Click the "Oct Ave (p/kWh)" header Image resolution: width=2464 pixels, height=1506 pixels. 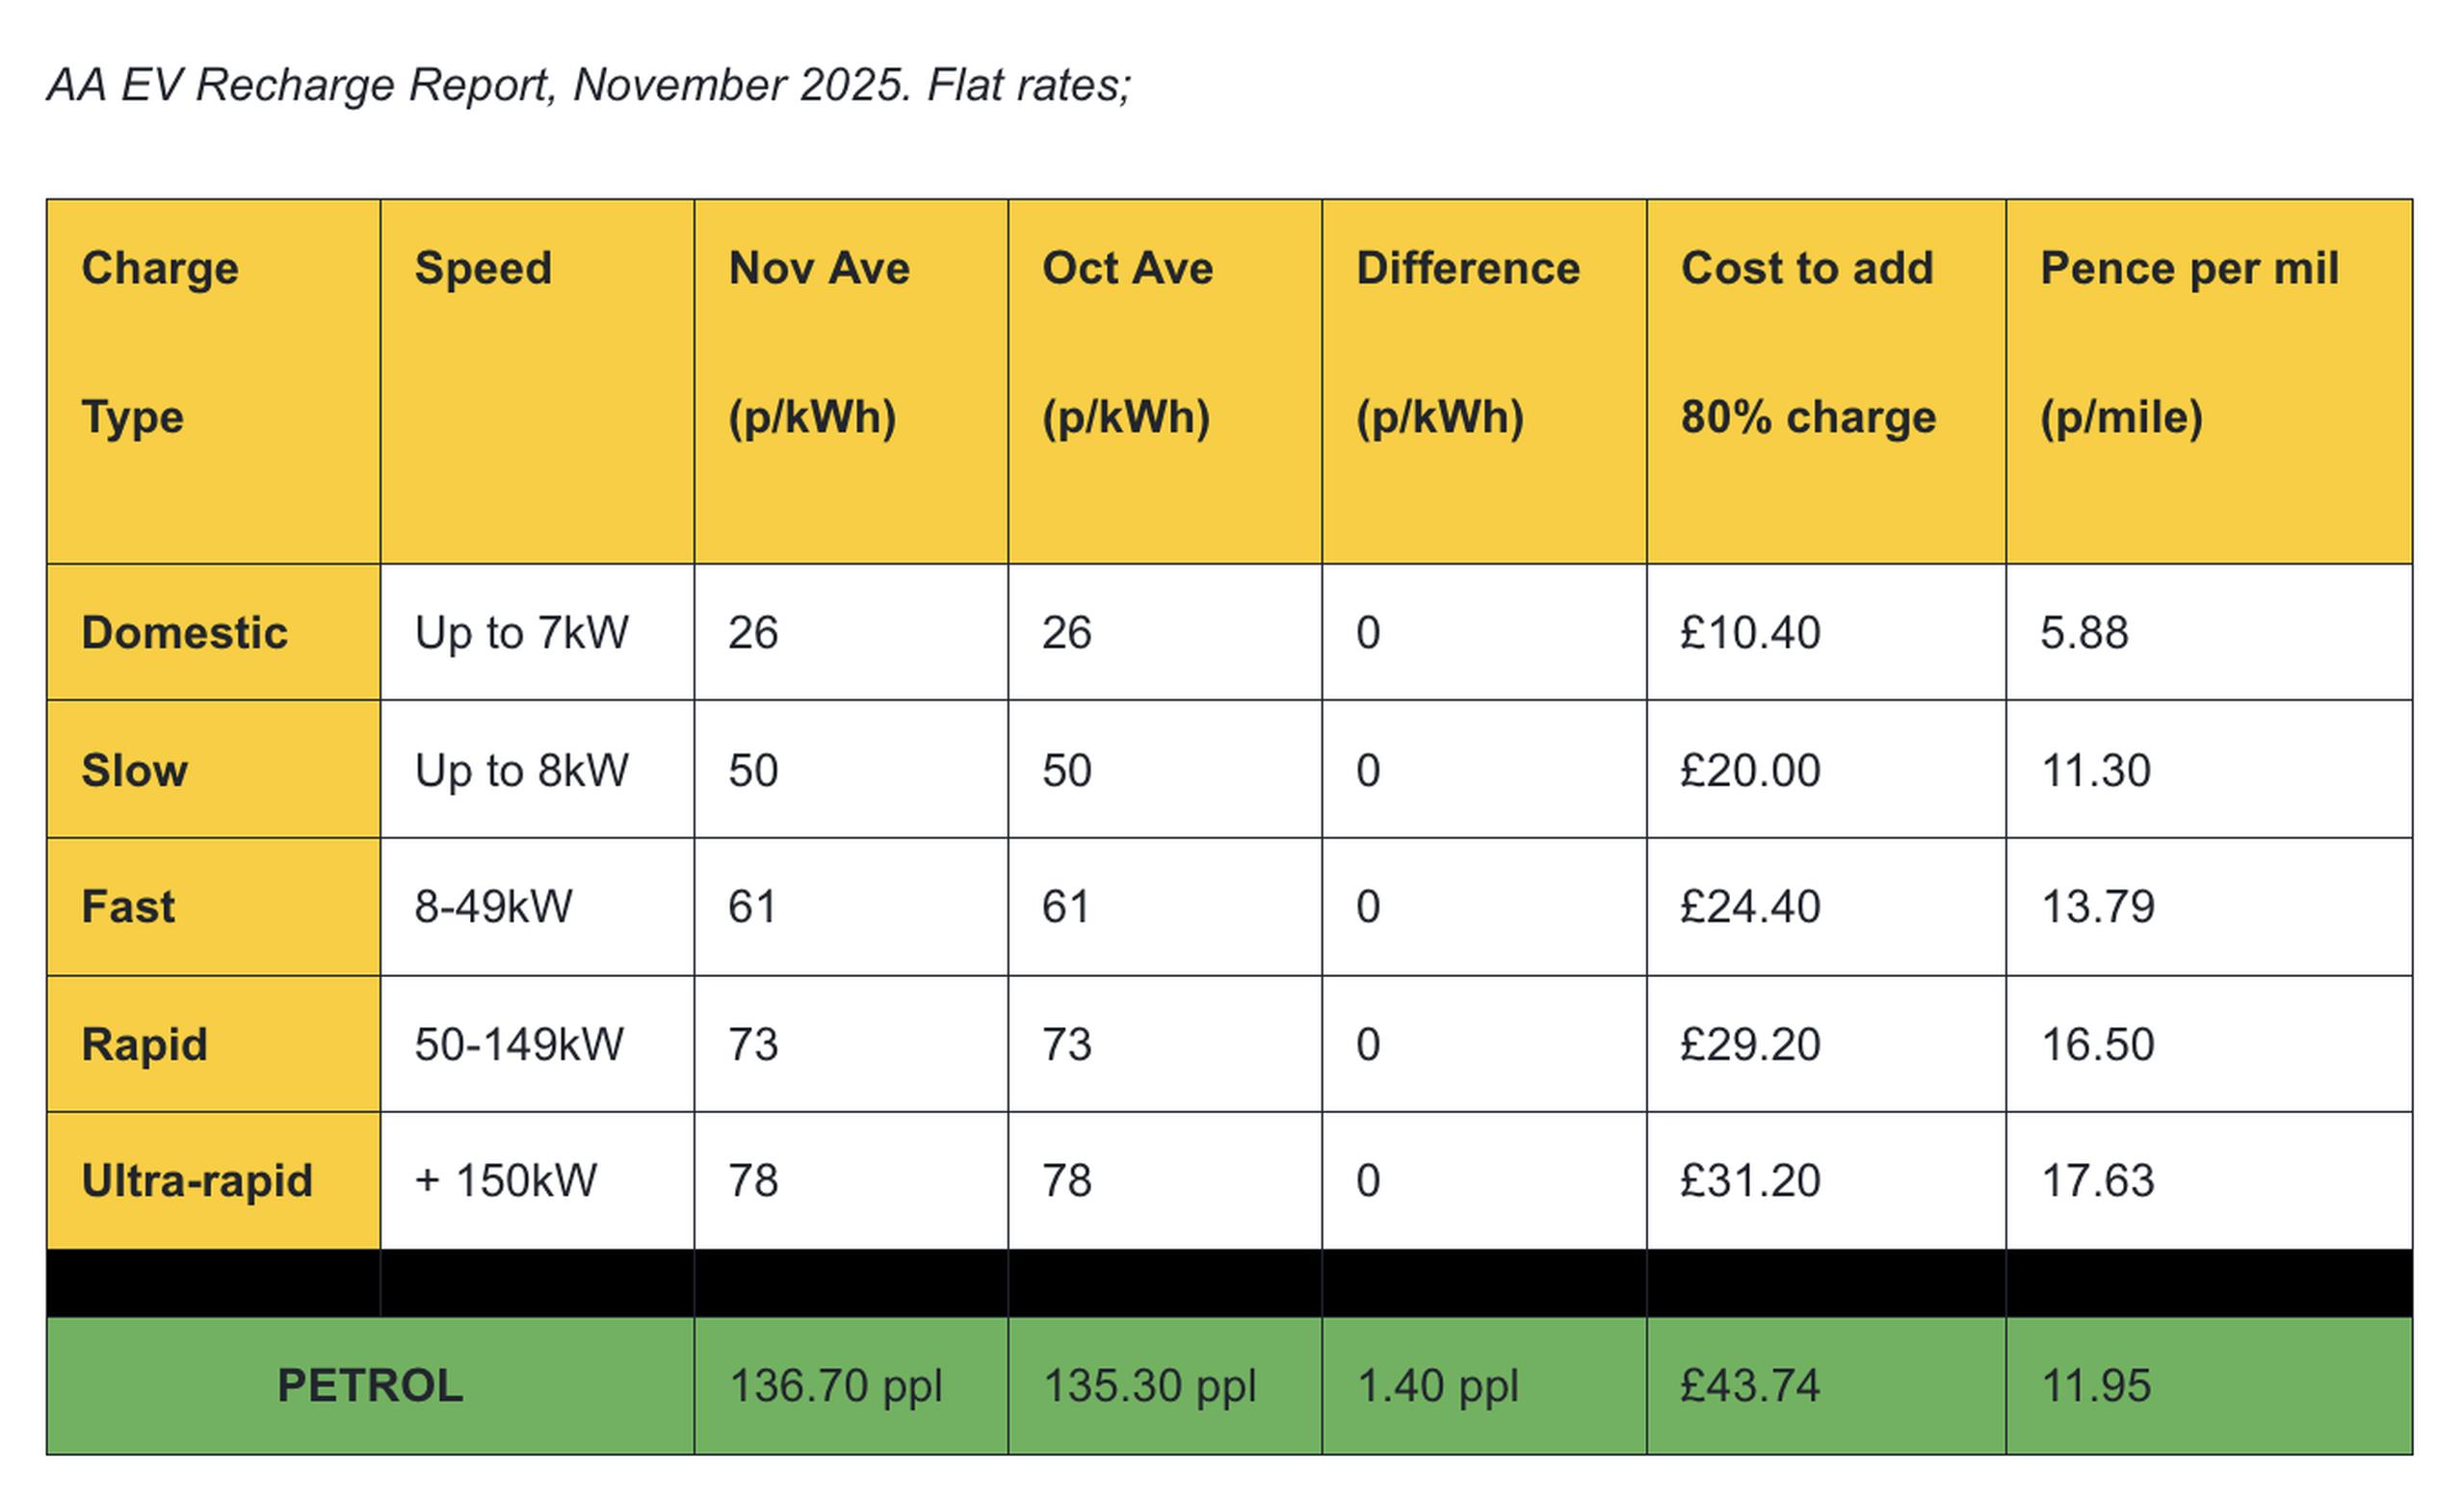pyautogui.click(x=1164, y=380)
